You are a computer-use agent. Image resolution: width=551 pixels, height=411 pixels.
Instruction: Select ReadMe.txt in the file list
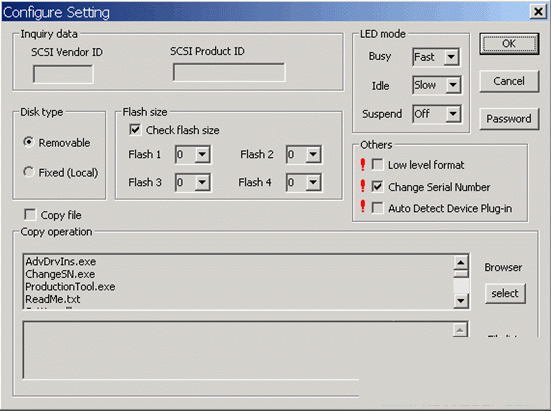pos(53,299)
